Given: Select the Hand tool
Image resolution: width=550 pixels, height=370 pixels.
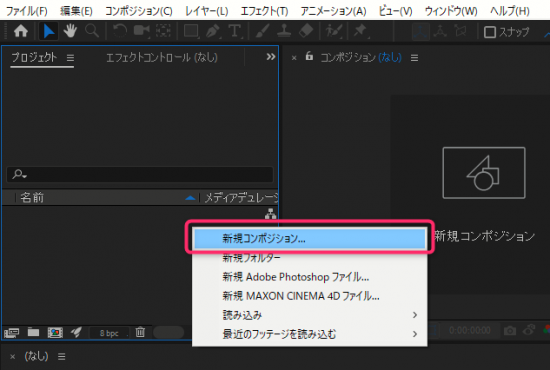Looking at the screenshot, I should [70, 31].
